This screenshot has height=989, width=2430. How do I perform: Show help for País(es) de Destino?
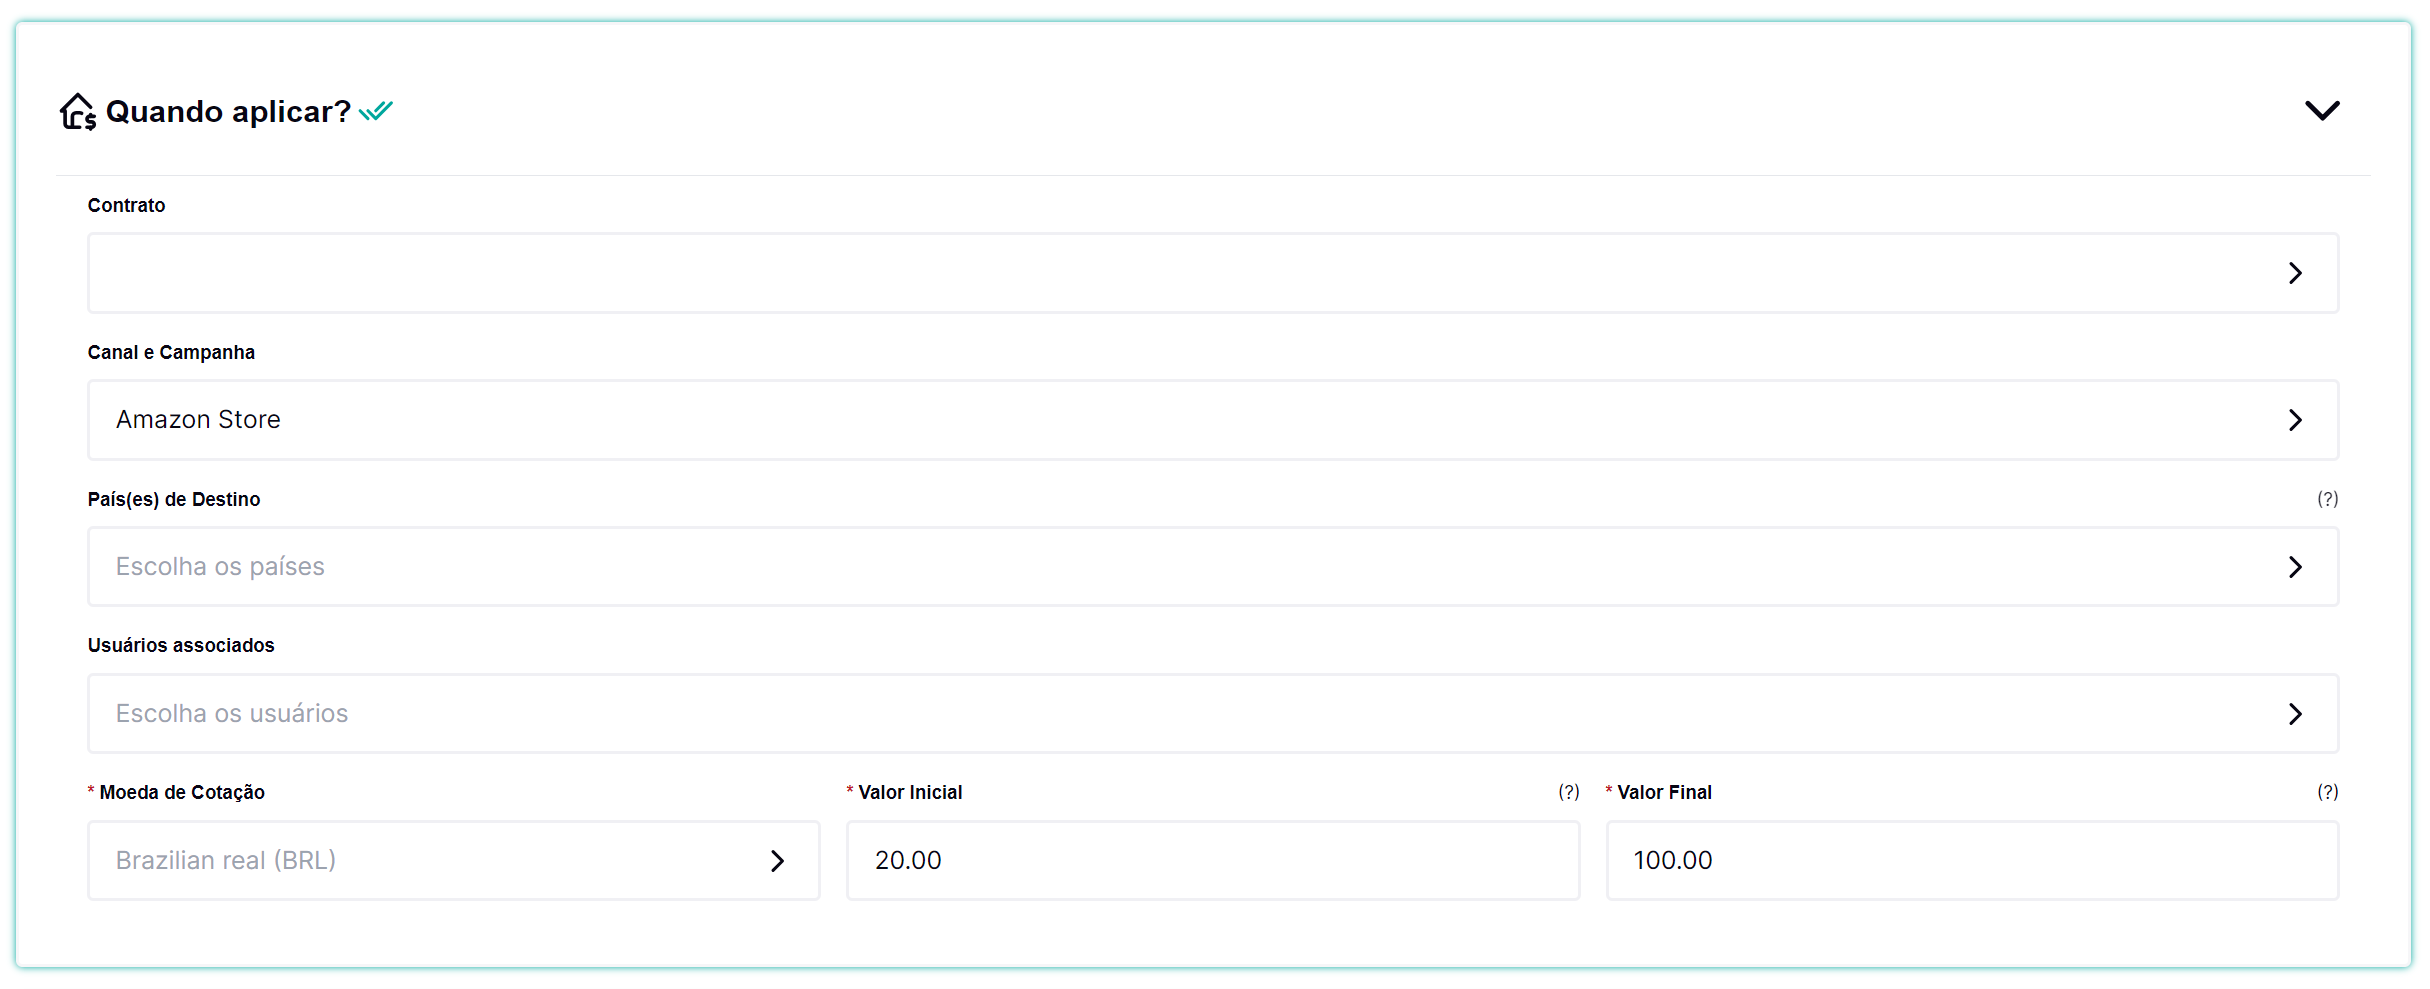[2327, 499]
